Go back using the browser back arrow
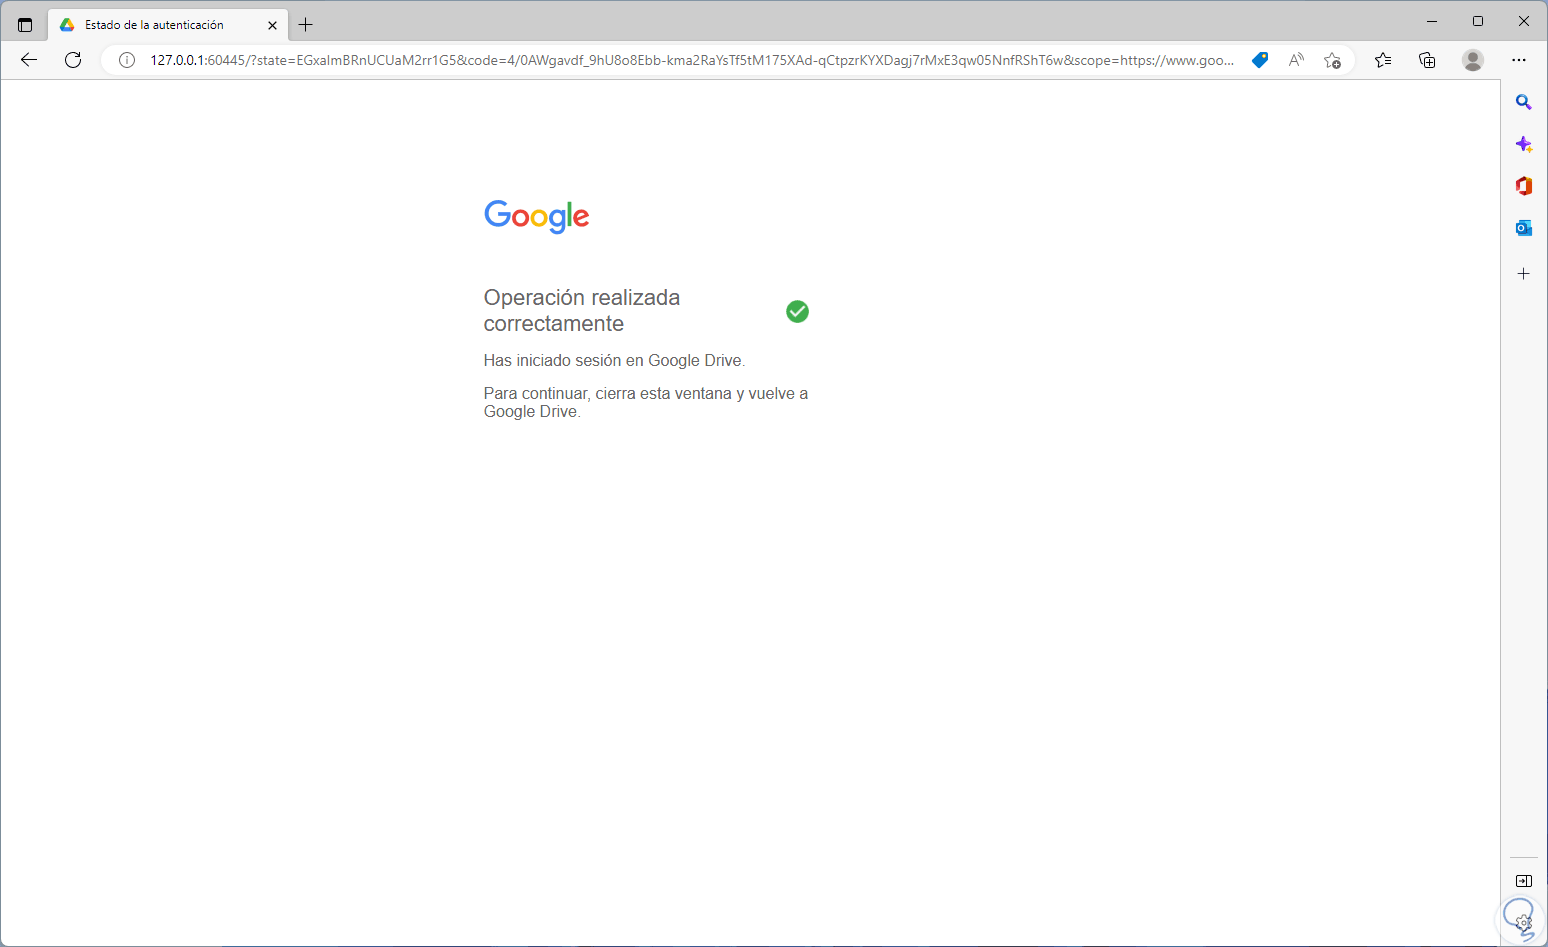The image size is (1548, 947). (x=29, y=60)
